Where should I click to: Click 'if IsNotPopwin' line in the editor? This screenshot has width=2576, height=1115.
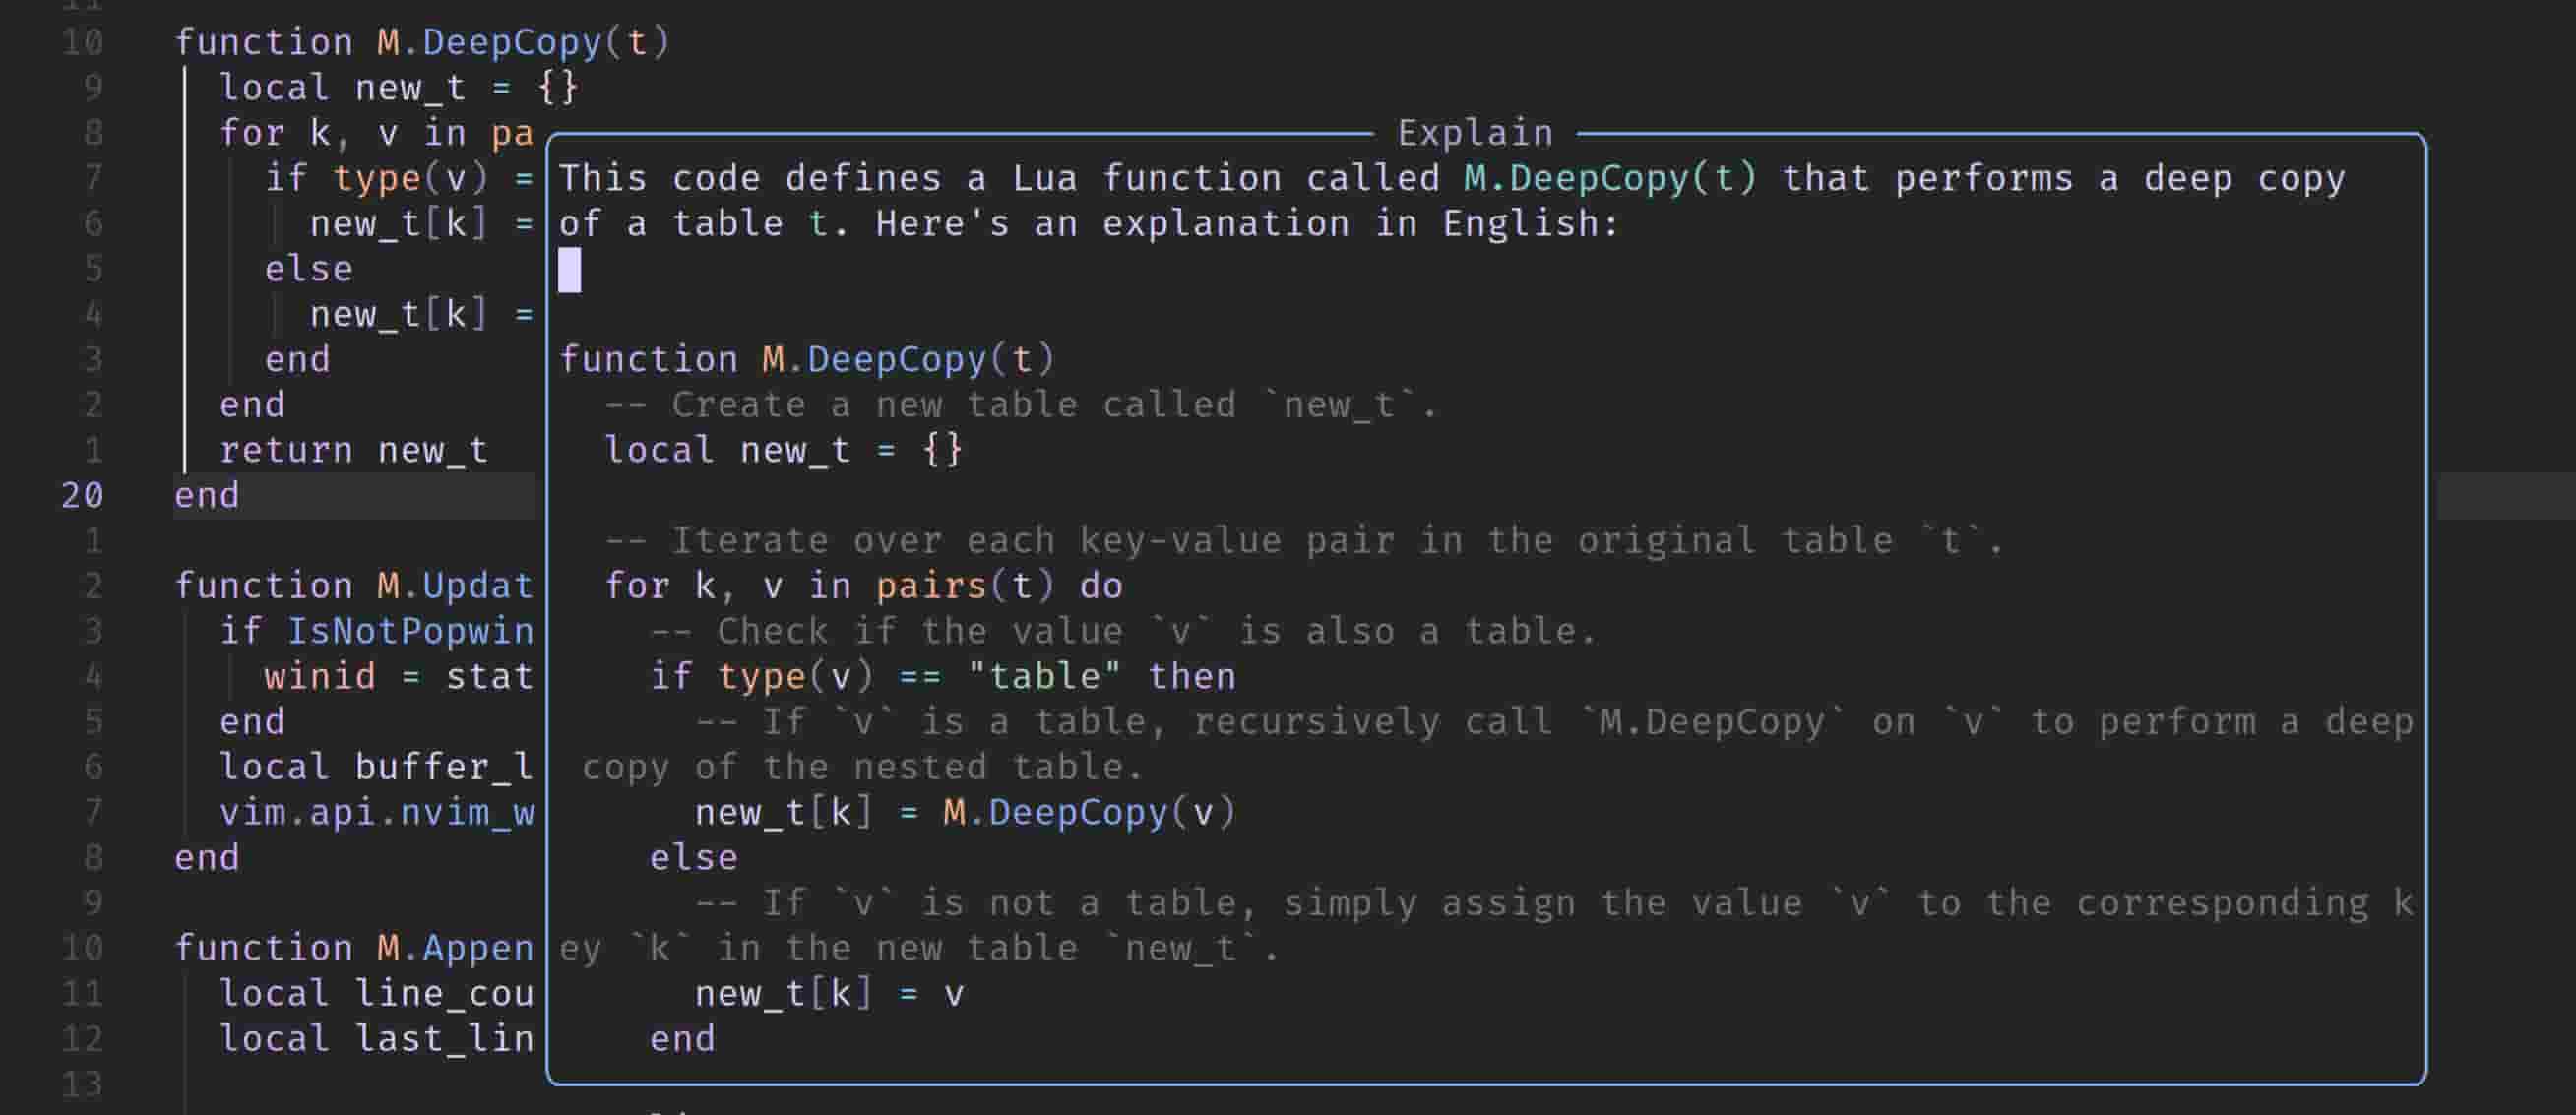376,631
